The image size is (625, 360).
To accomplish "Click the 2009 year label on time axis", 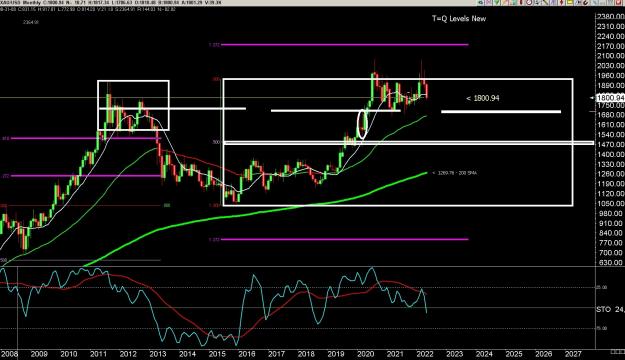I will [39, 354].
